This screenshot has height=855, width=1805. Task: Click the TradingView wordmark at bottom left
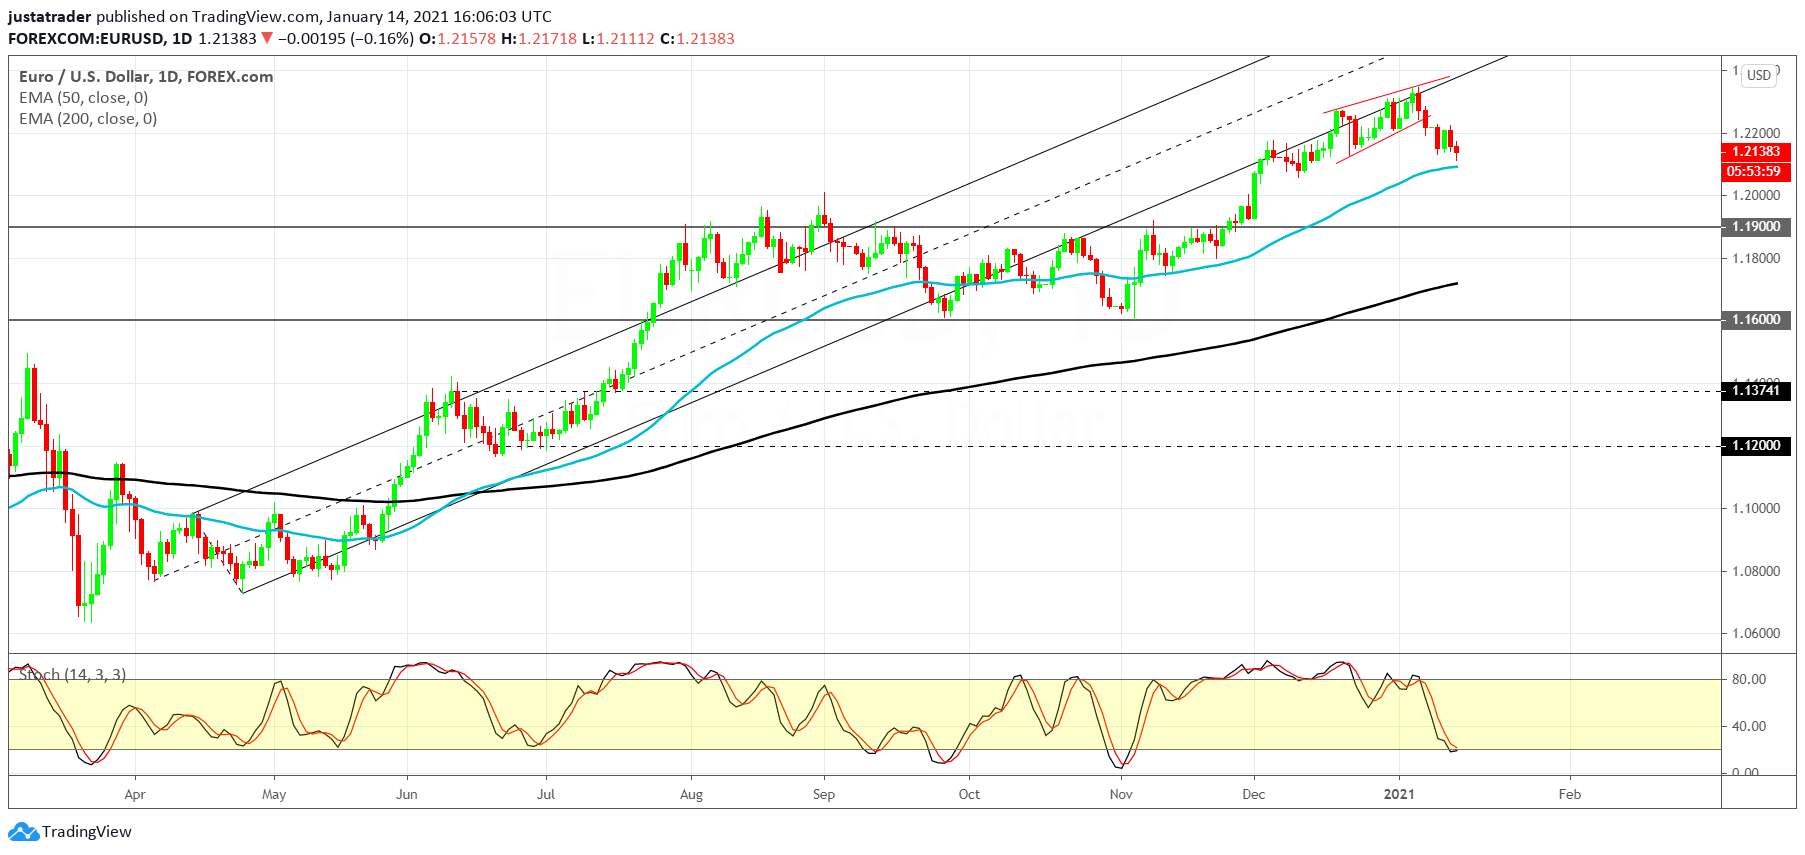point(87,832)
